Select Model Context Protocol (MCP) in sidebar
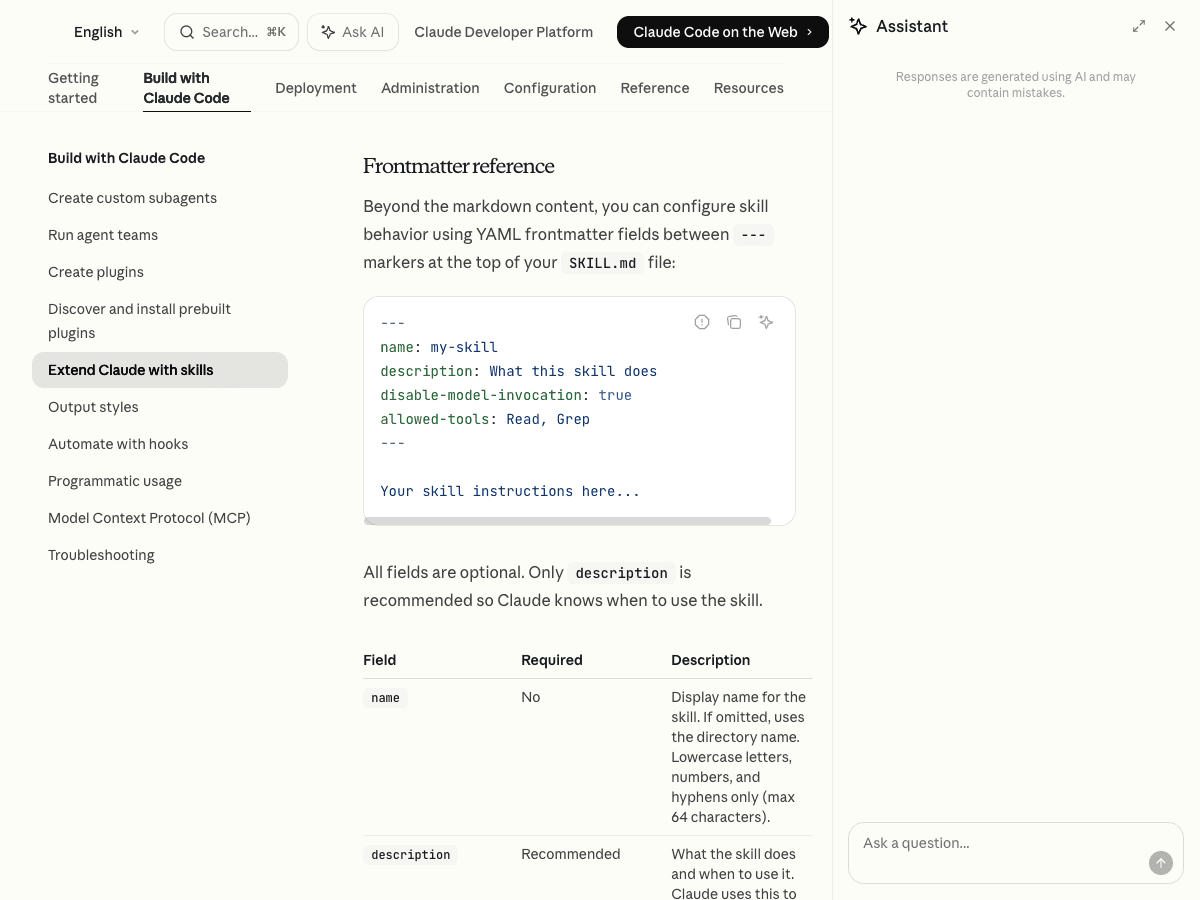 click(x=149, y=518)
